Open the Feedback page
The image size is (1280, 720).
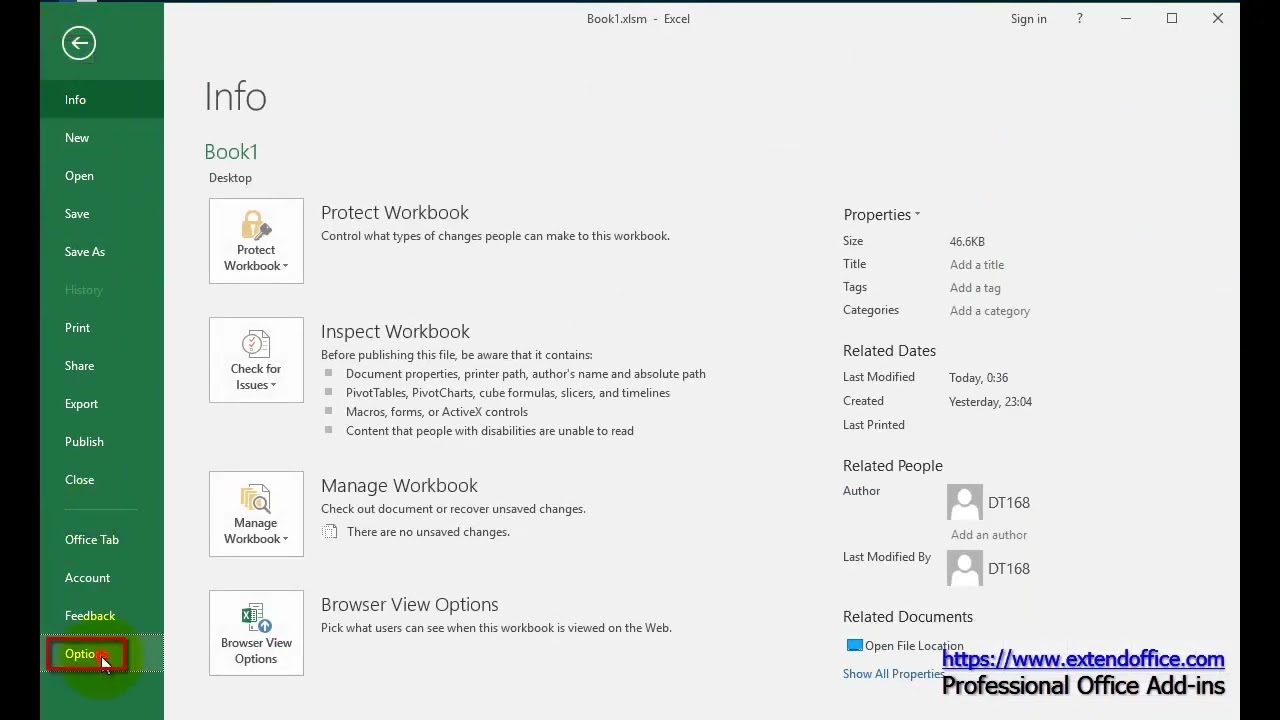[x=102, y=616]
